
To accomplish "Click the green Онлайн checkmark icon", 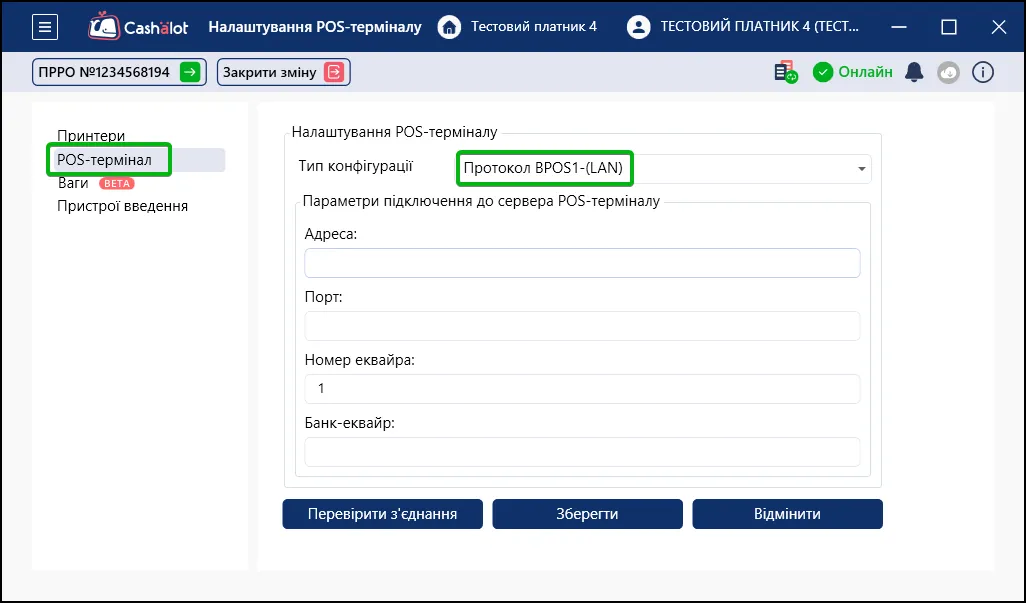I will pyautogui.click(x=823, y=72).
